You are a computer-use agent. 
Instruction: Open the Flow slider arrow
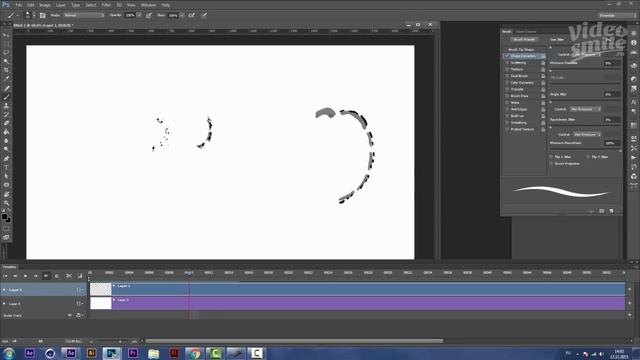[182, 16]
